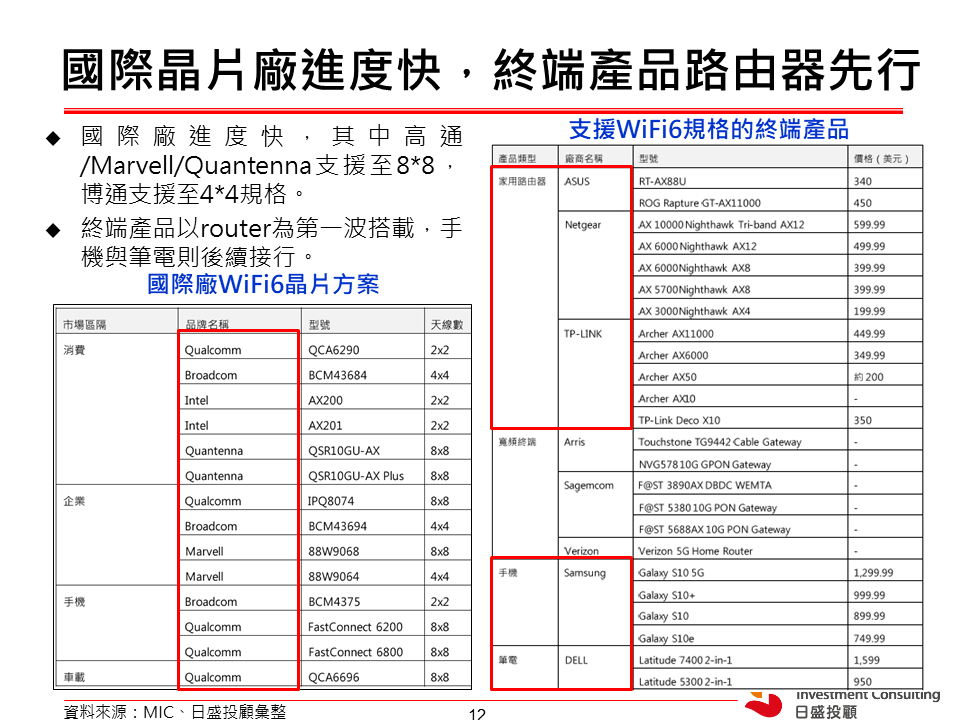Click the slide title text
This screenshot has height=720, width=960.
[491, 70]
